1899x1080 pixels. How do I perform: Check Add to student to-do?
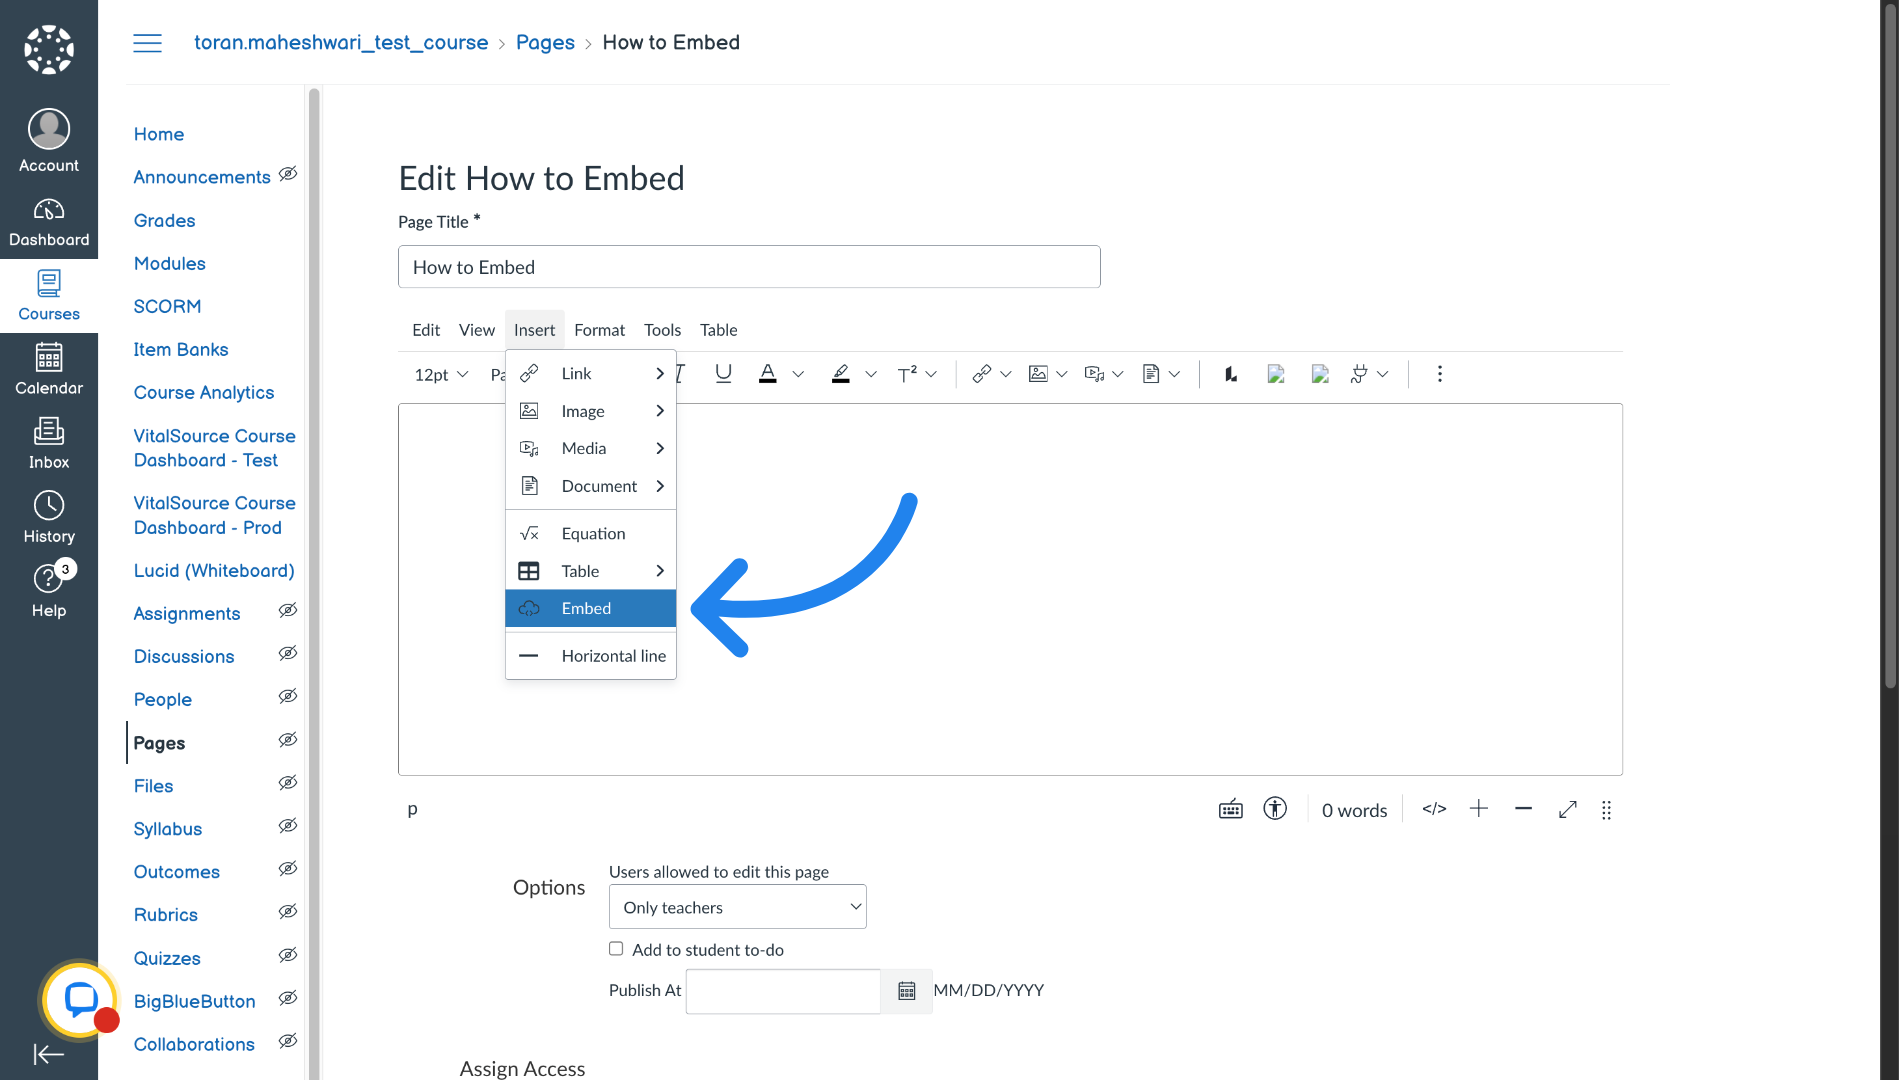pyautogui.click(x=616, y=949)
